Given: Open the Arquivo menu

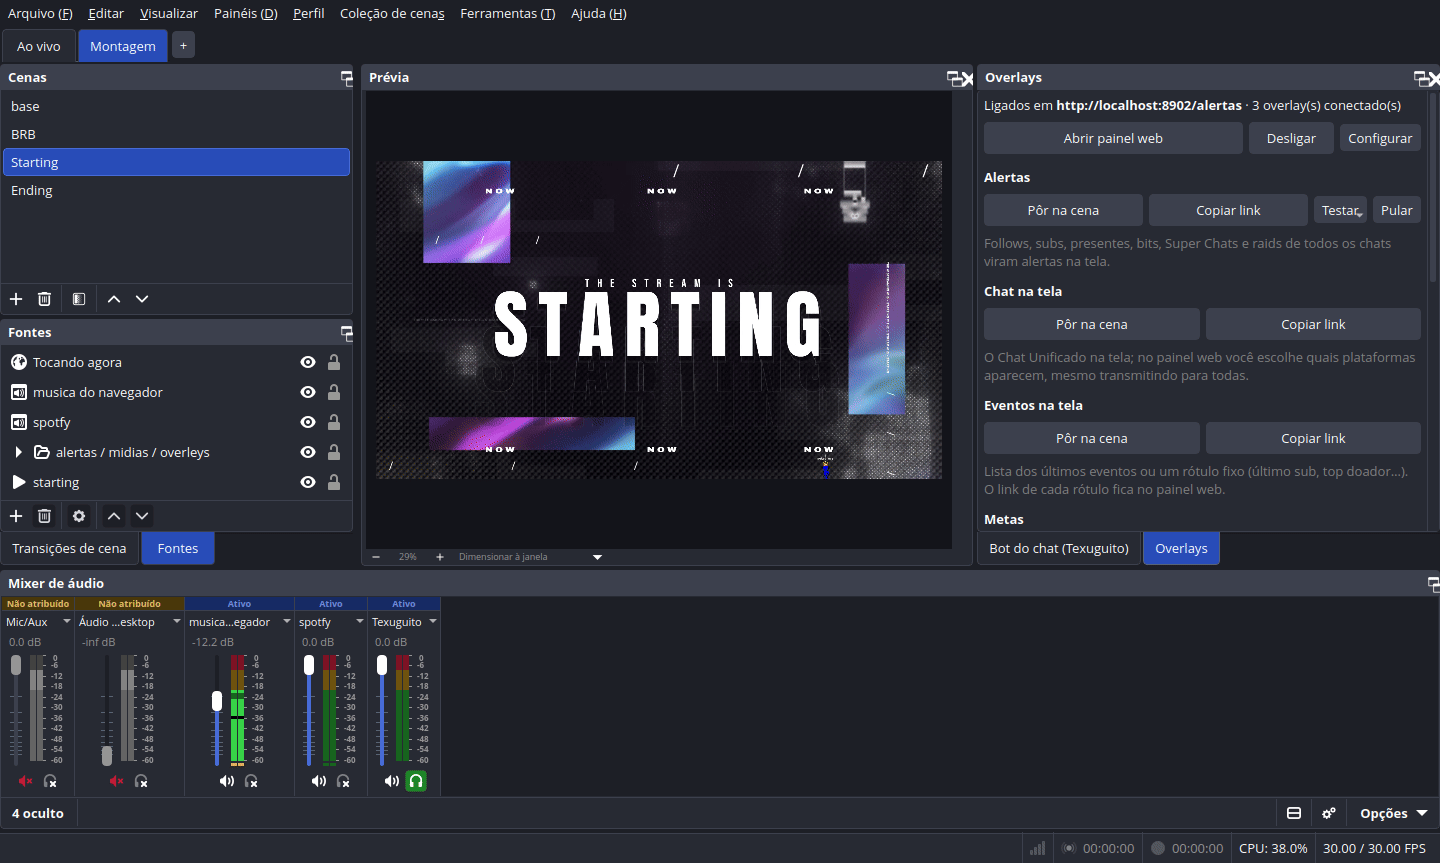Looking at the screenshot, I should (40, 13).
